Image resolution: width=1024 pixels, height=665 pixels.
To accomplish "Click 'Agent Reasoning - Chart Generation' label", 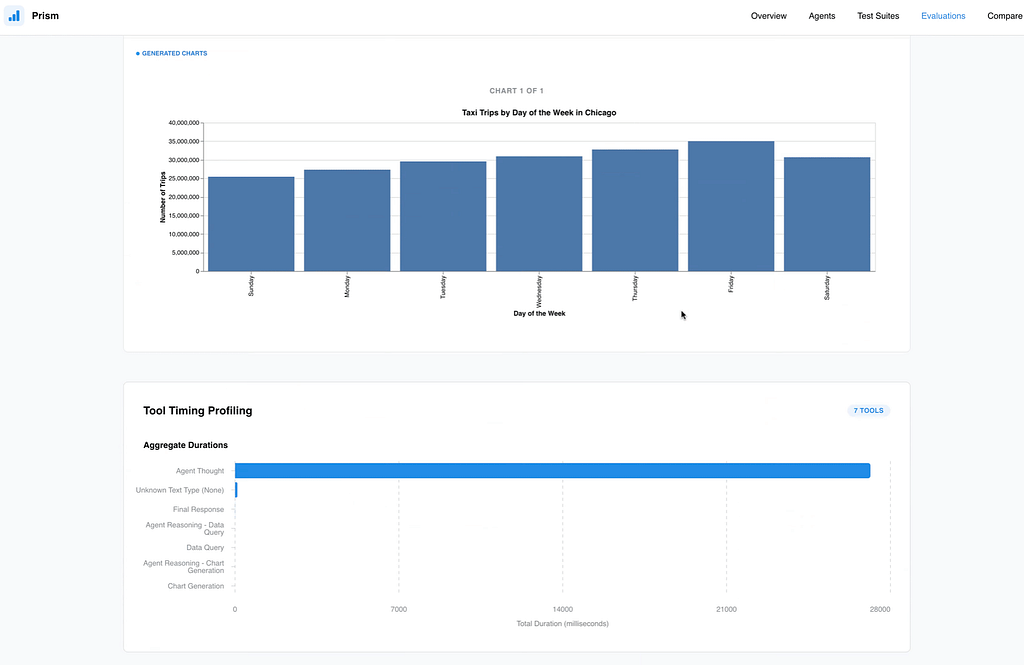I will pyautogui.click(x=184, y=566).
